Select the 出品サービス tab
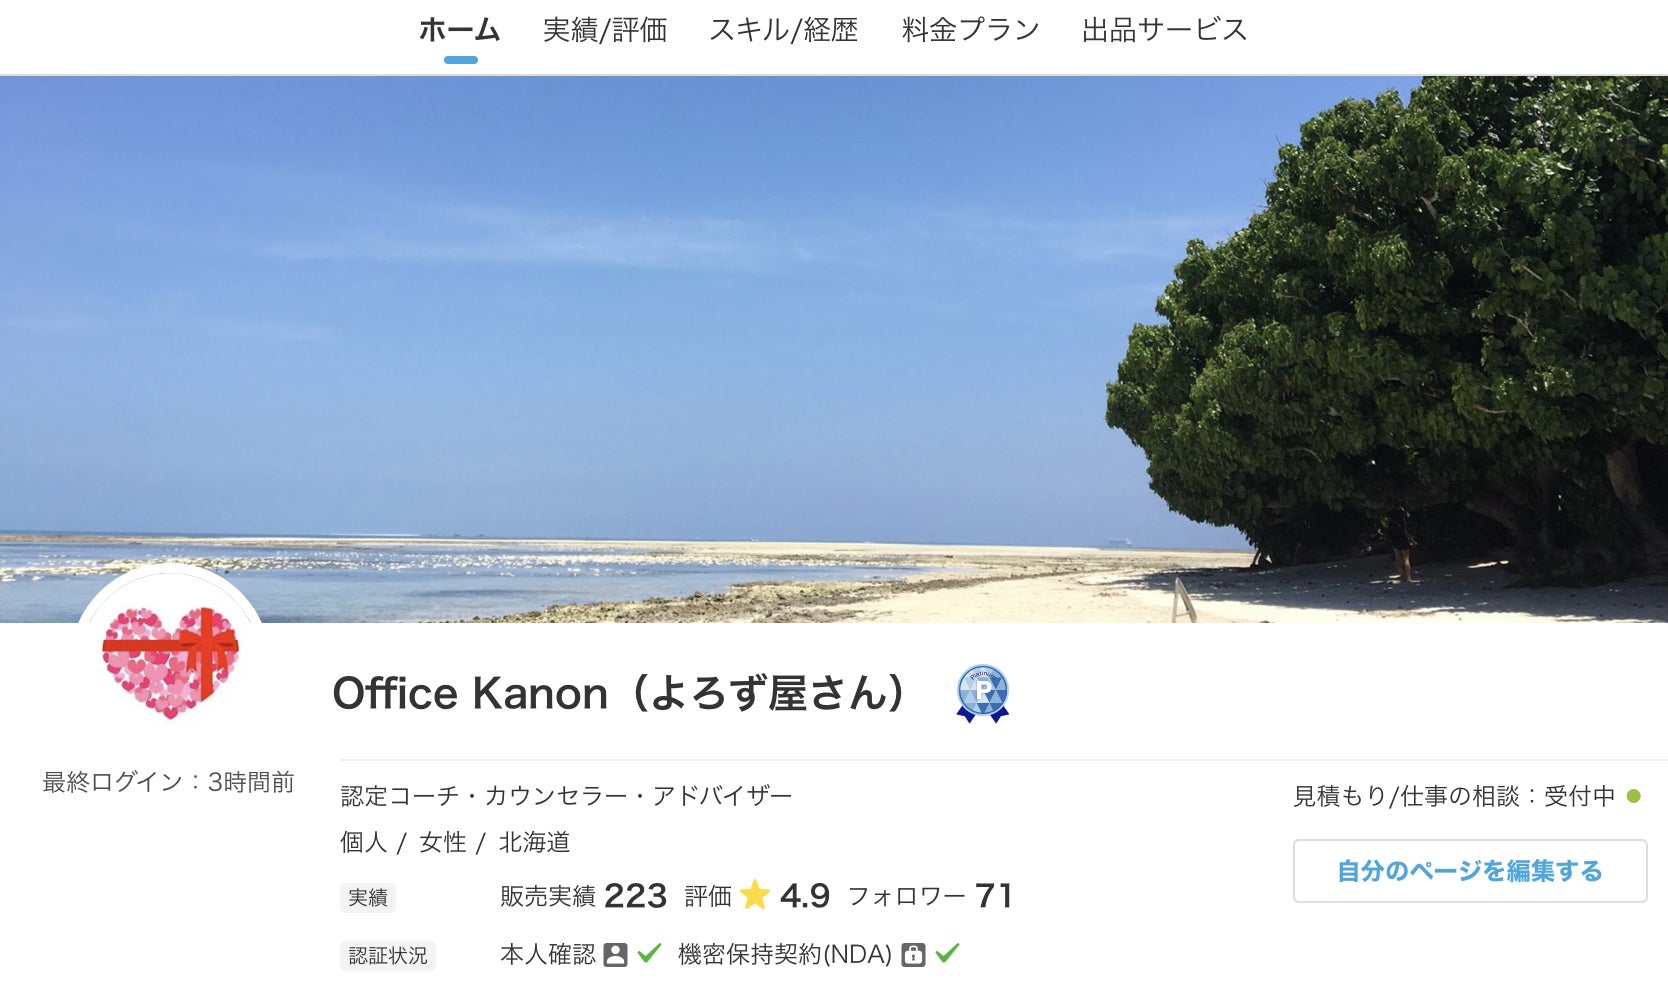 click(1165, 31)
